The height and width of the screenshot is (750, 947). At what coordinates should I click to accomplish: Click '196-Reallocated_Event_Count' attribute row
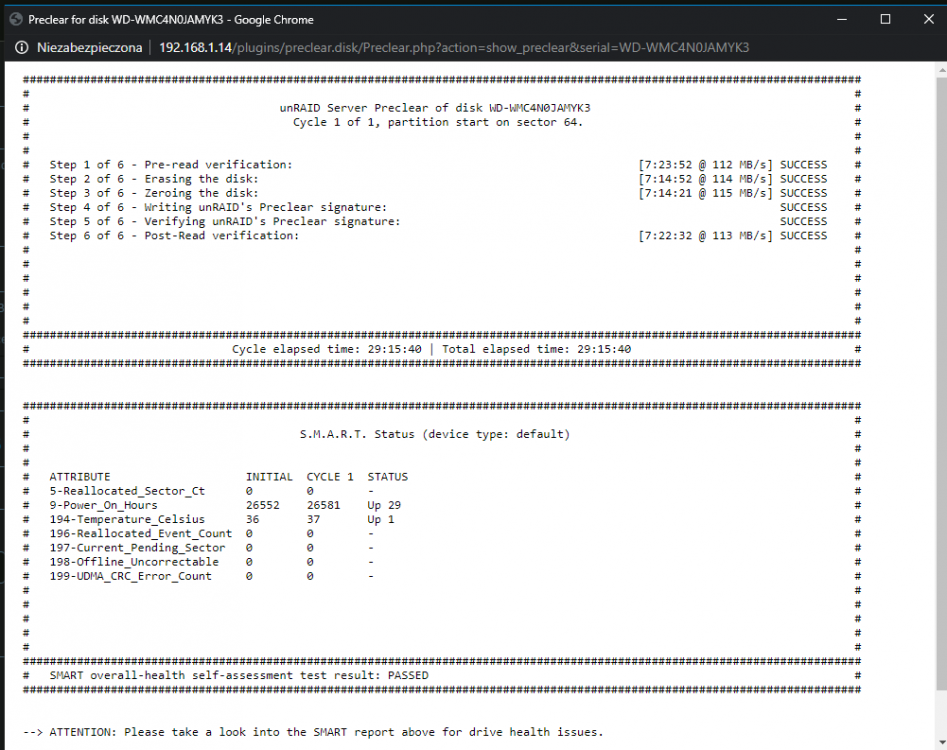coord(141,534)
